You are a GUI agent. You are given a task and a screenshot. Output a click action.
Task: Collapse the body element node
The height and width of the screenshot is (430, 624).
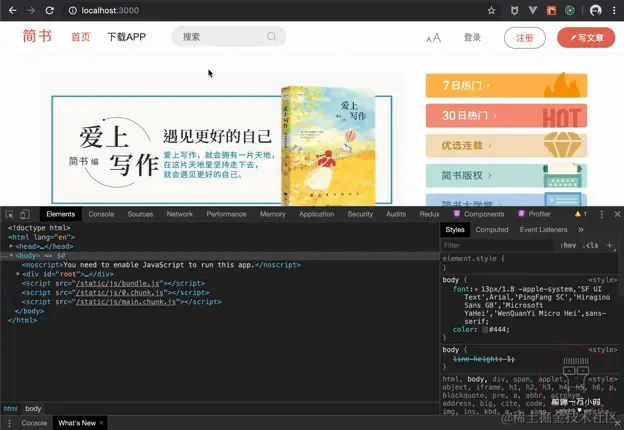click(x=12, y=255)
